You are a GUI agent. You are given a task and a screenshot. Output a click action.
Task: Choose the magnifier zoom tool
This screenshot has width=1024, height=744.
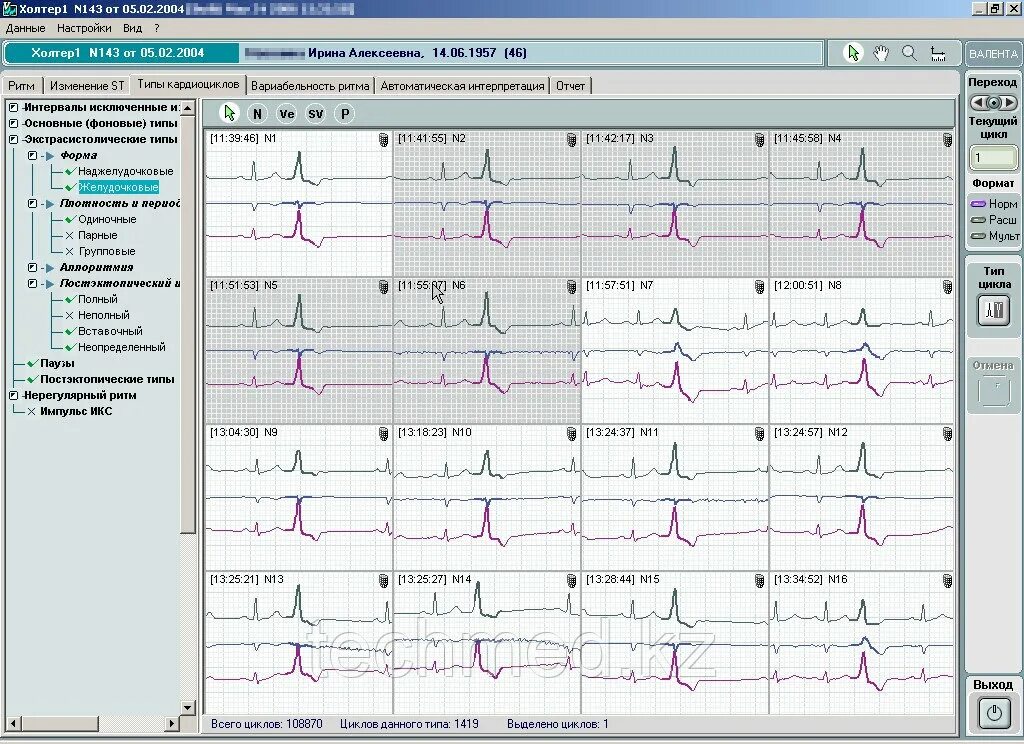point(909,53)
